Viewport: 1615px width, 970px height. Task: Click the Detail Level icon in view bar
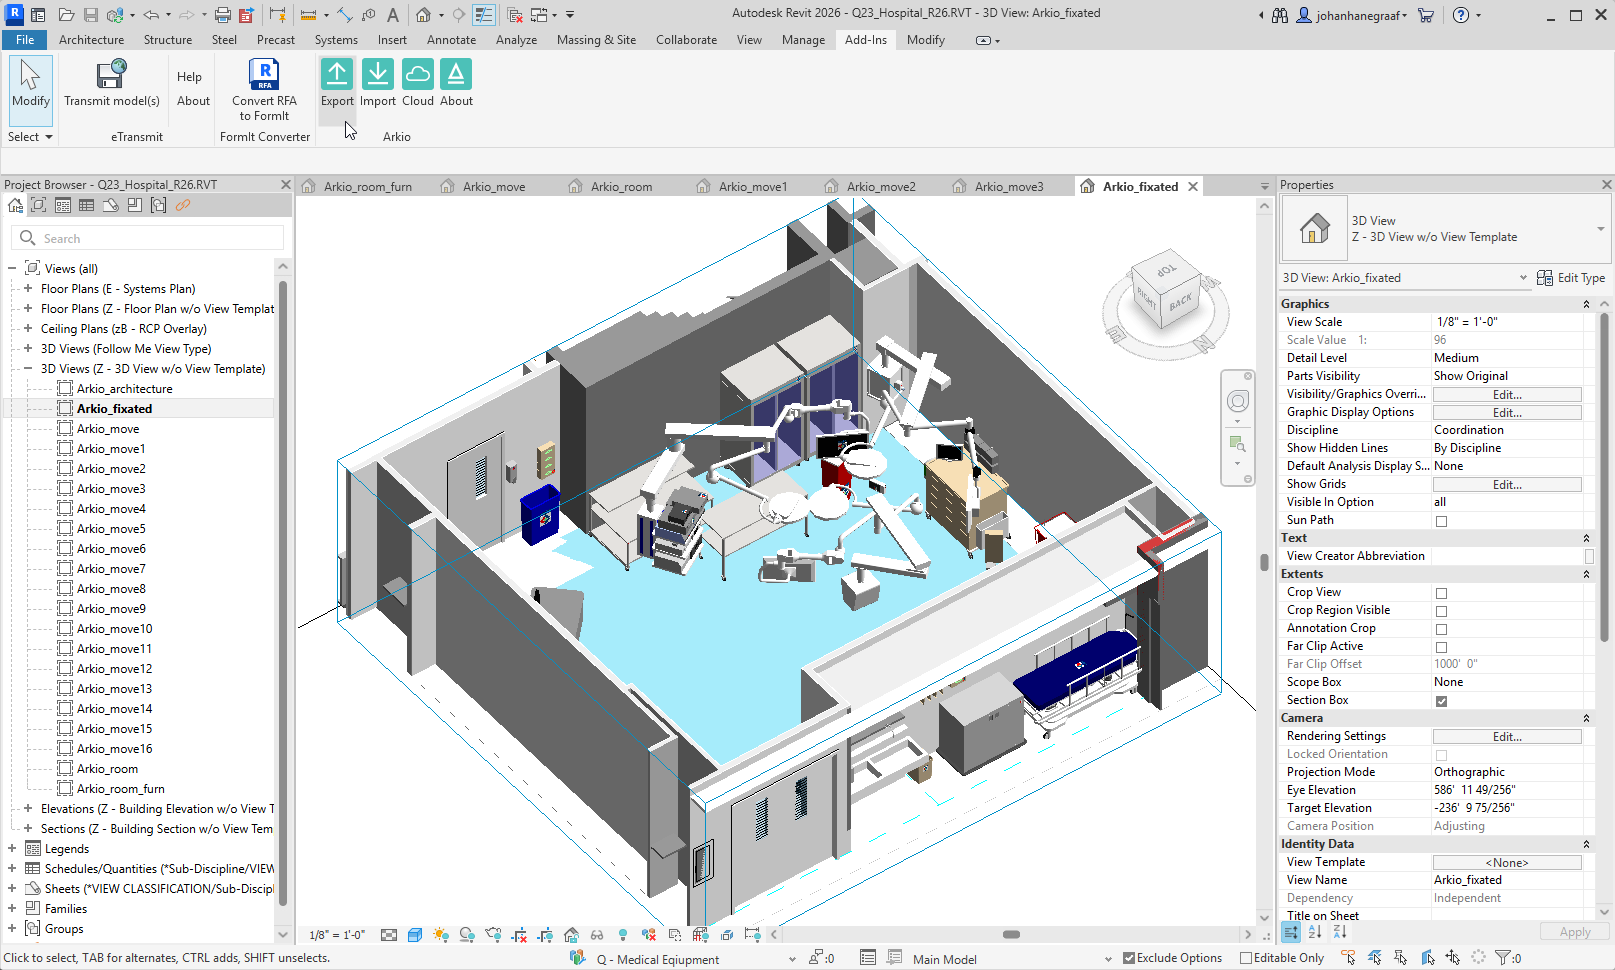(x=389, y=935)
